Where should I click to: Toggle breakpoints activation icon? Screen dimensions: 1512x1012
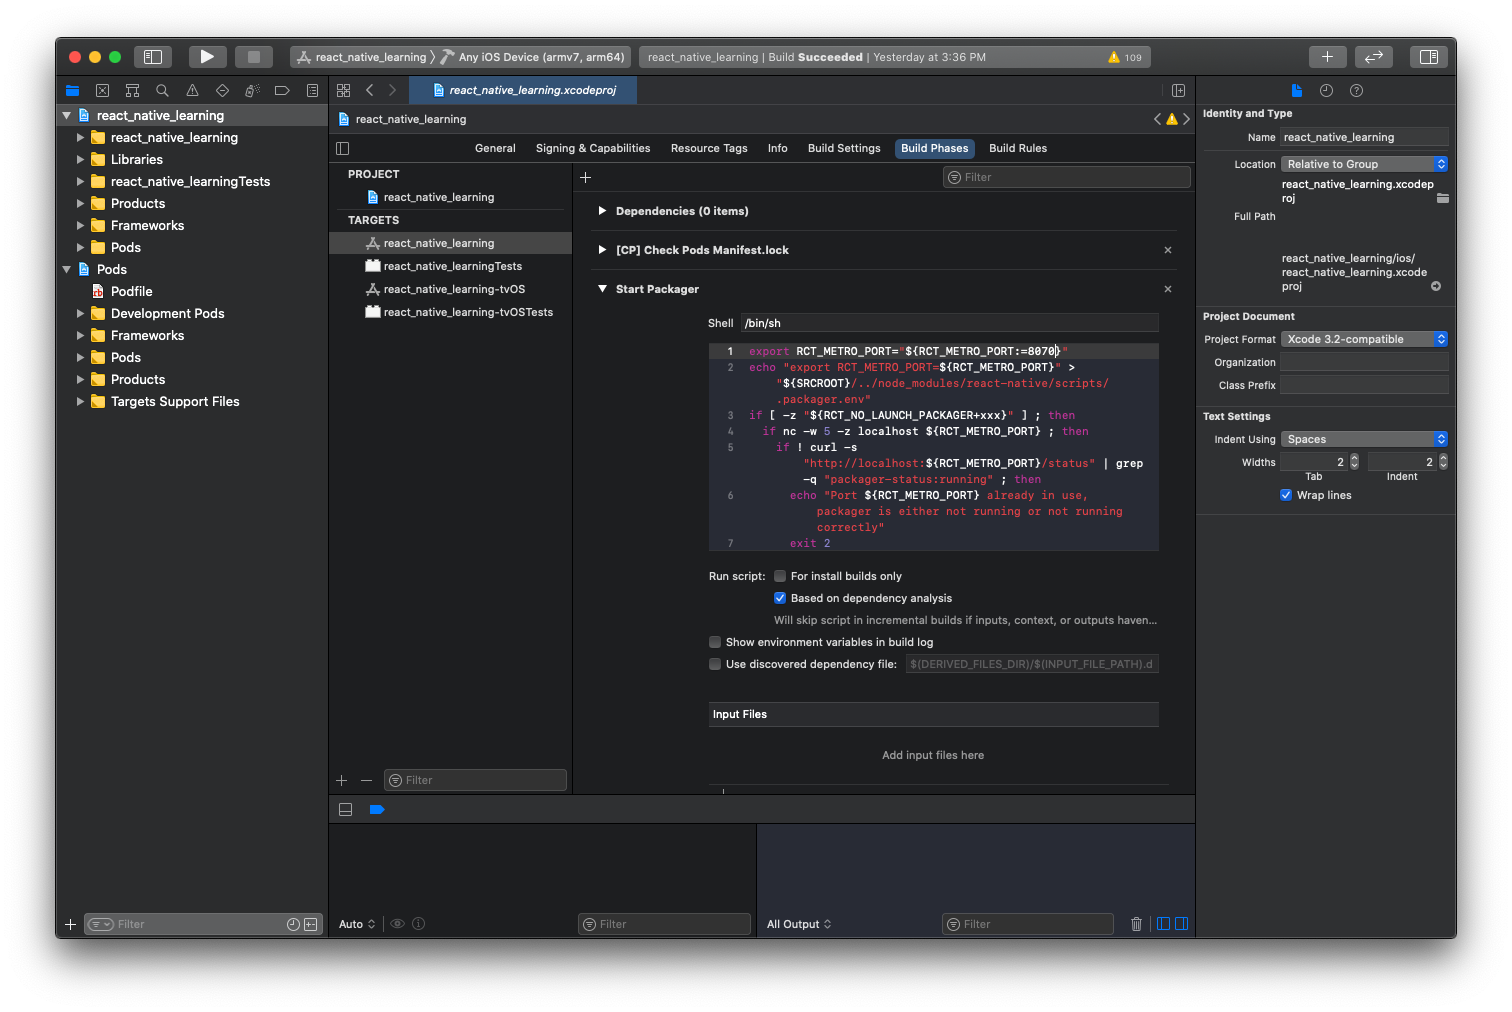(377, 810)
